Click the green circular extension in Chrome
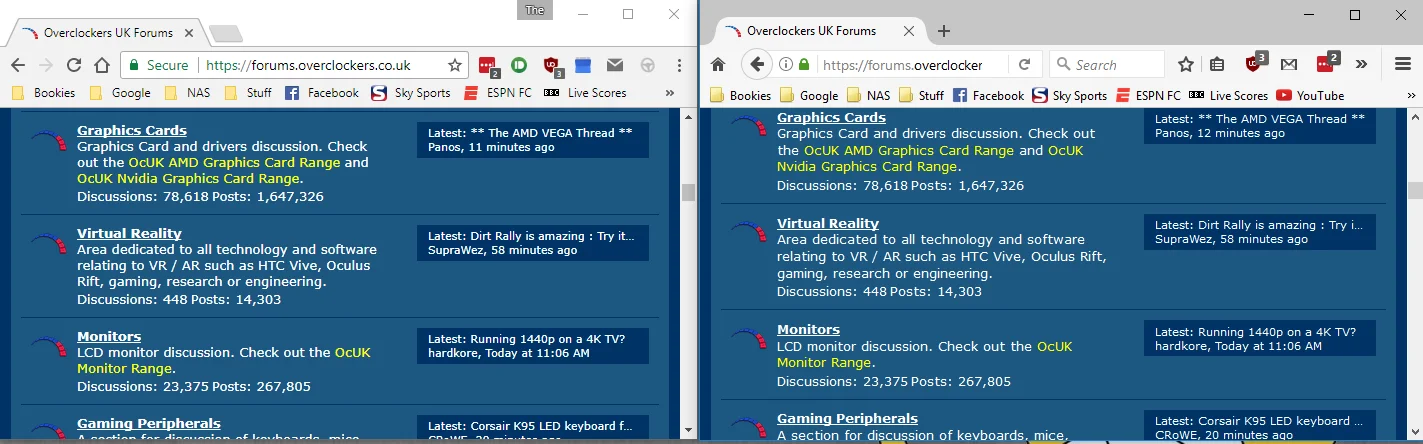This screenshot has height=444, width=1423. (x=518, y=65)
